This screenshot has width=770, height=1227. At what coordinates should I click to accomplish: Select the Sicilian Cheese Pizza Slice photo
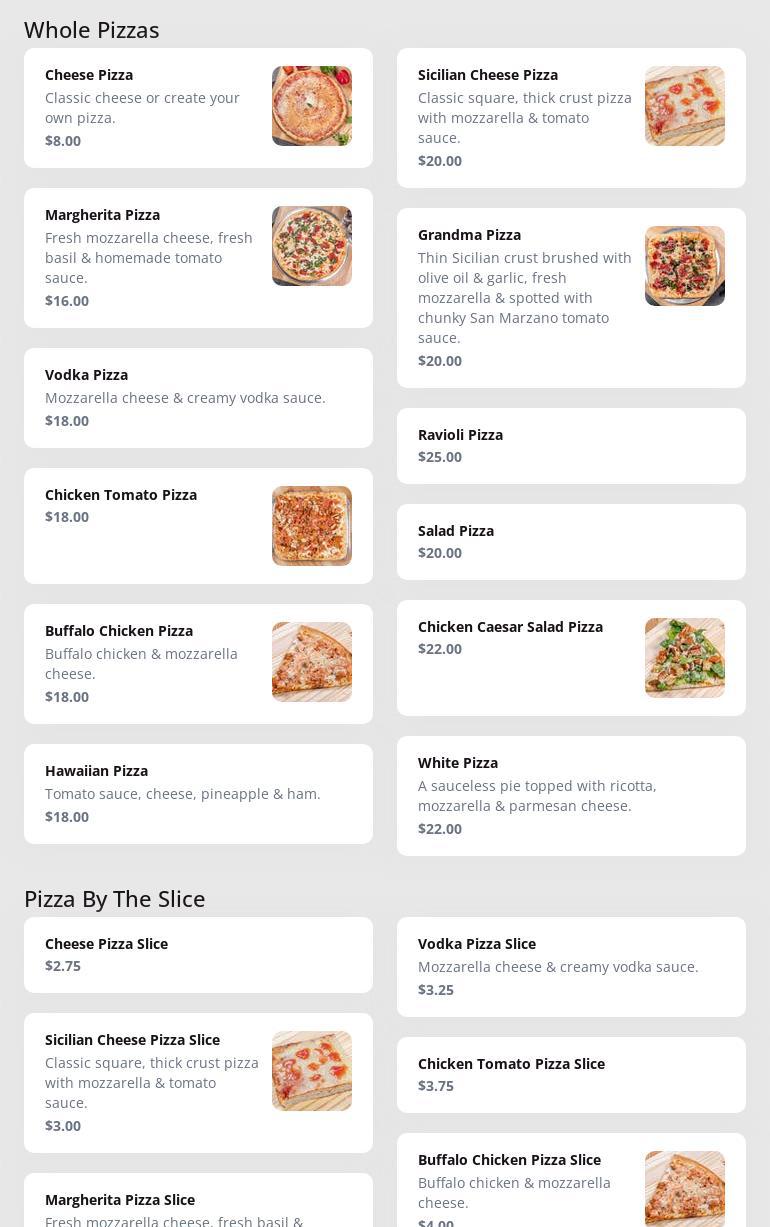tap(312, 1071)
